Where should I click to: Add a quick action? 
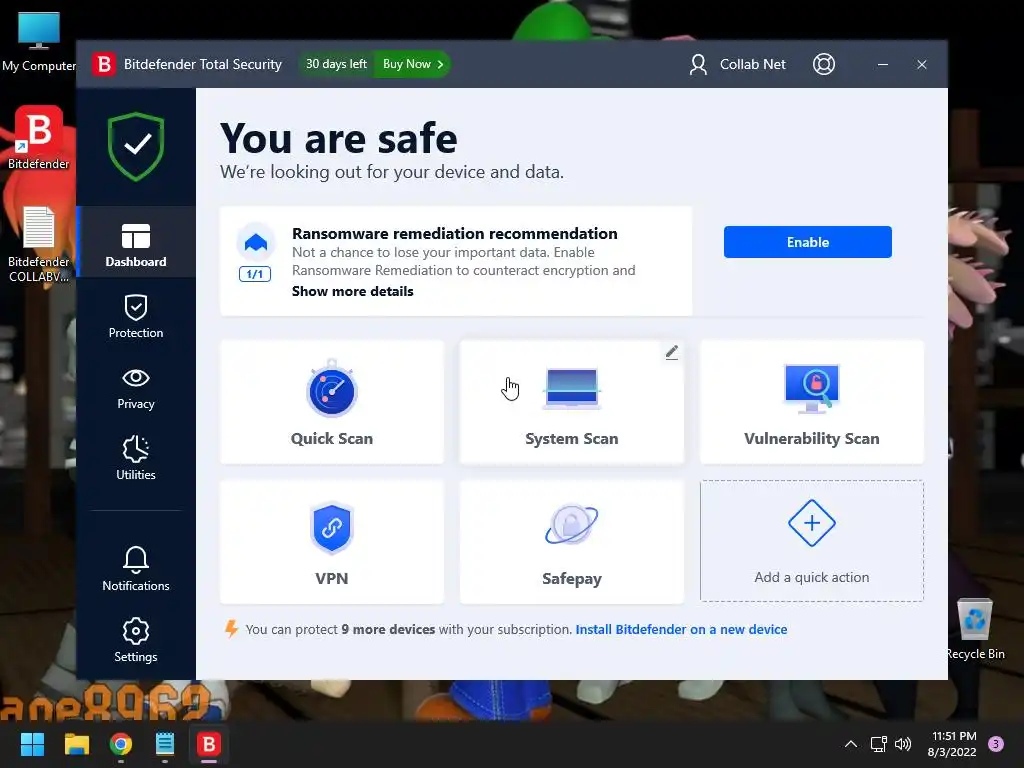[812, 541]
